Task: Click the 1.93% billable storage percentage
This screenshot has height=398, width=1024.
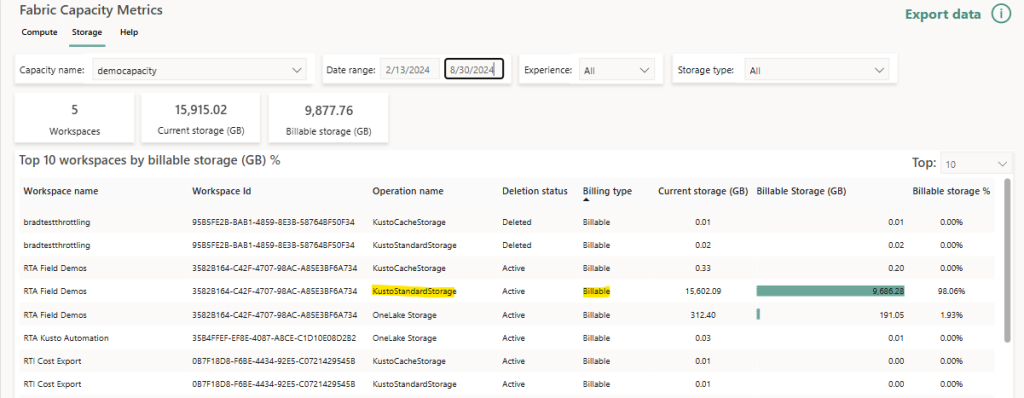Action: click(953, 315)
